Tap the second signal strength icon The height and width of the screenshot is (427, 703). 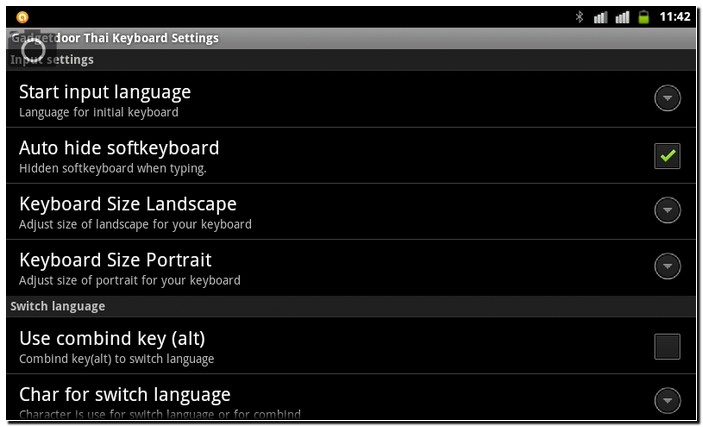(622, 17)
